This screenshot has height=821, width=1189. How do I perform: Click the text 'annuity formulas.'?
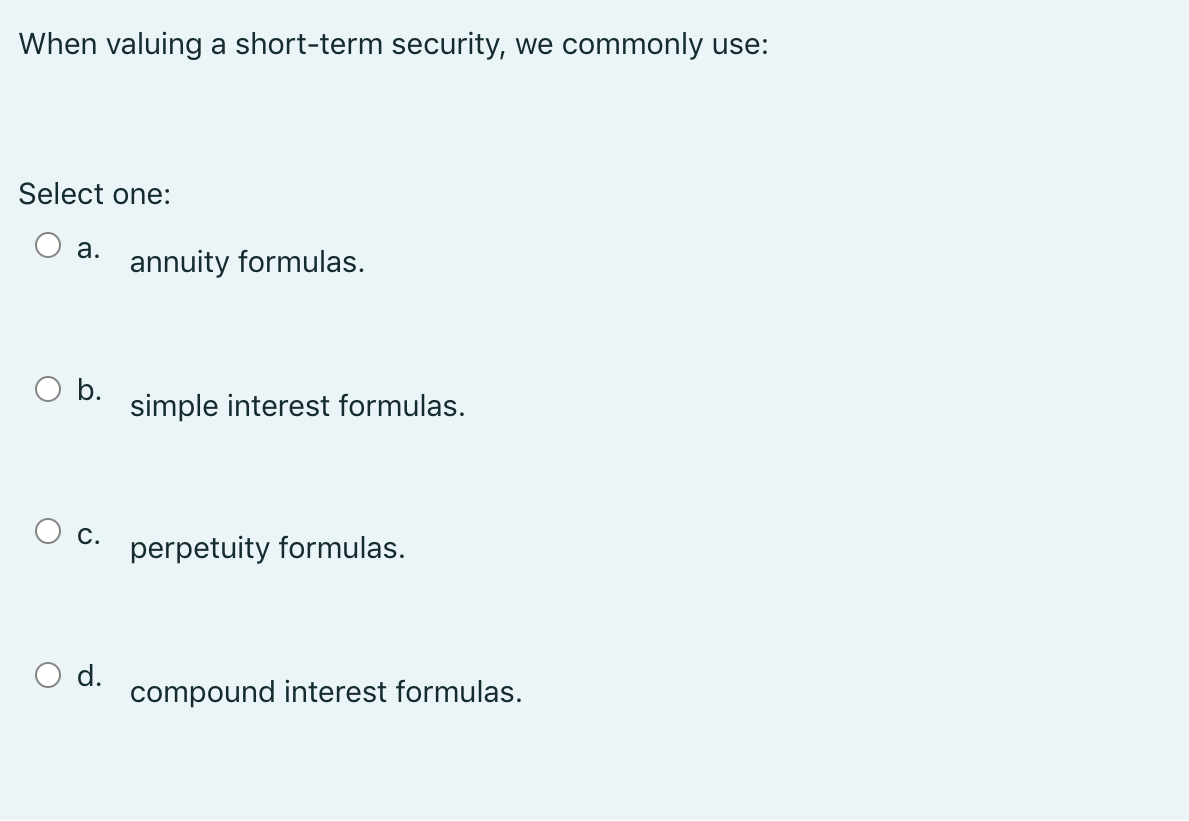[x=247, y=262]
